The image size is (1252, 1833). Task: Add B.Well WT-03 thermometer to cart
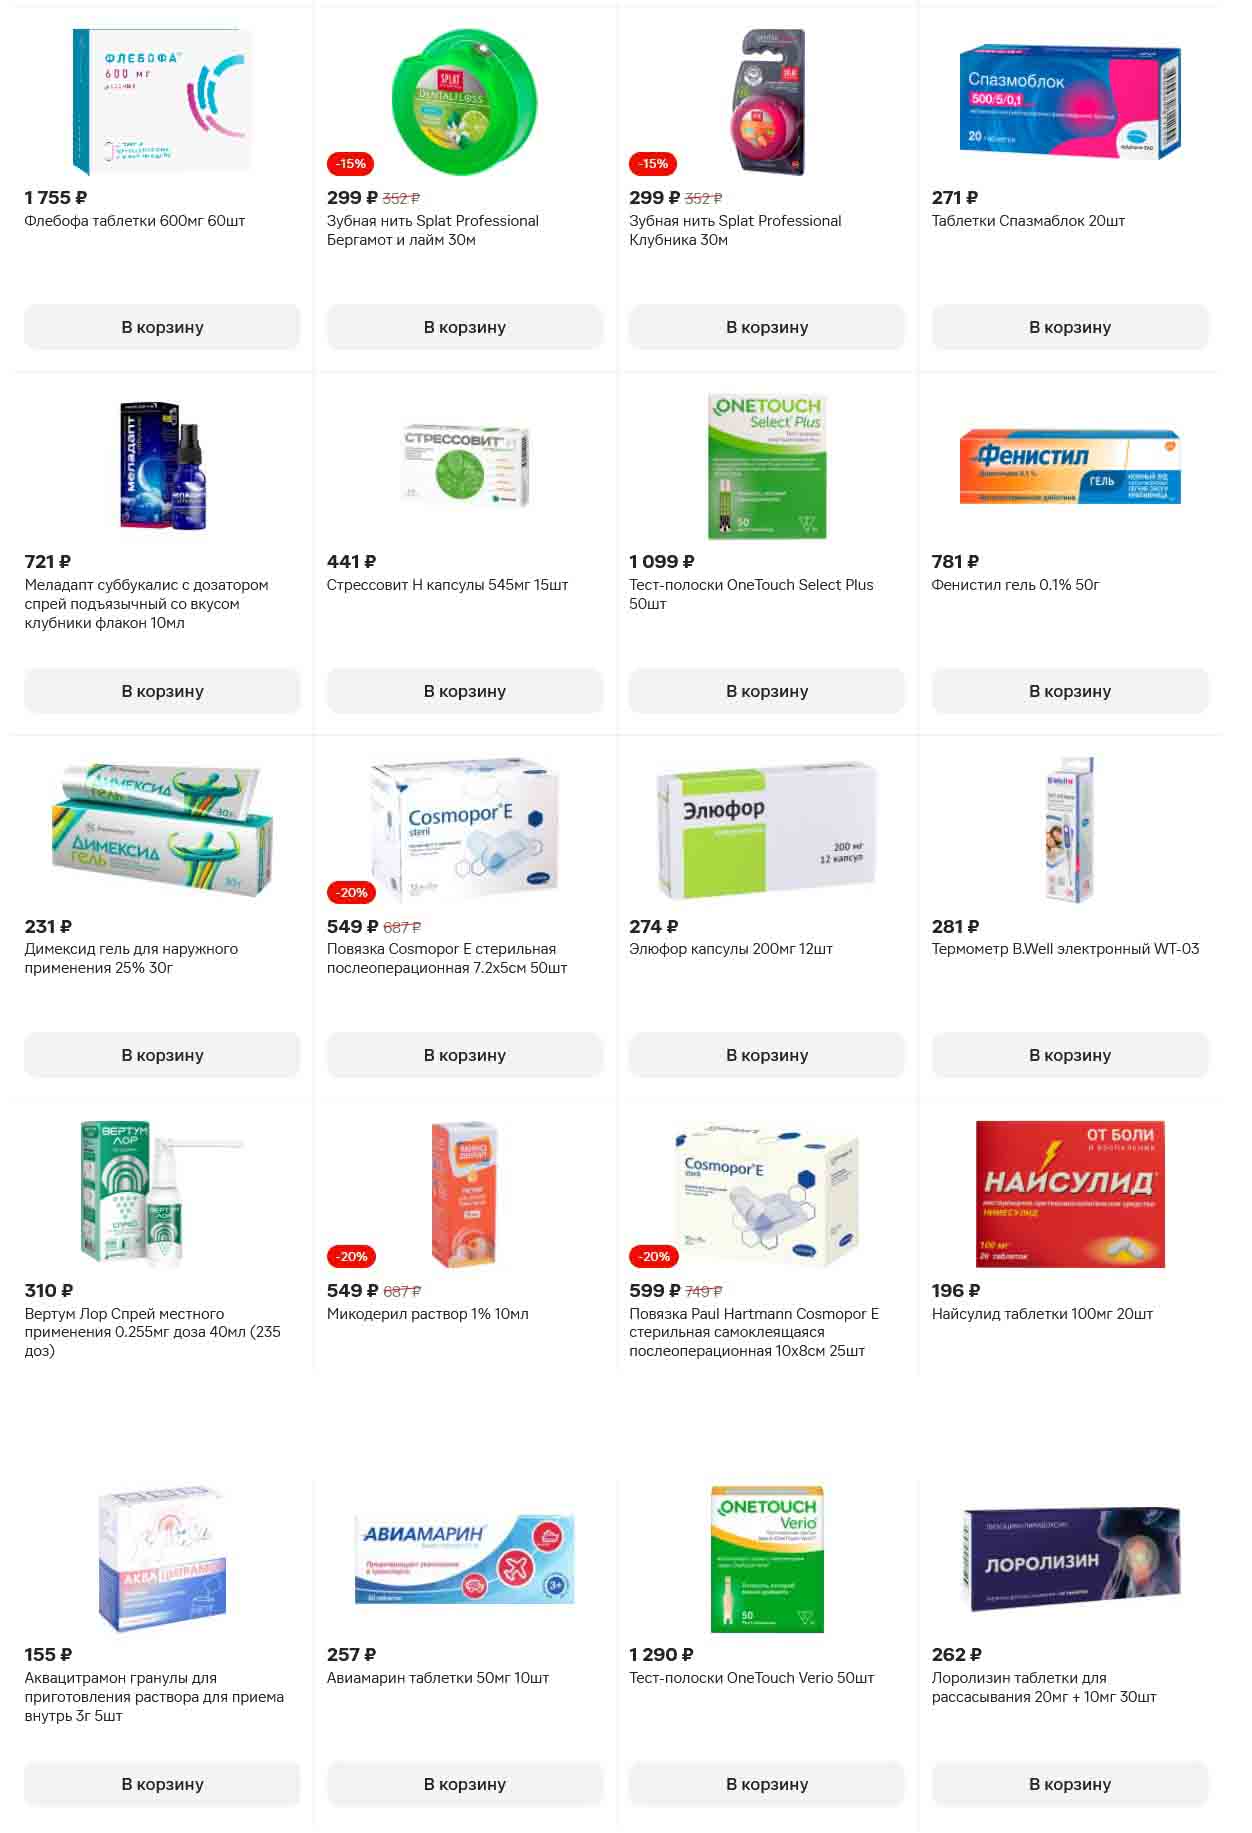click(x=1070, y=1055)
